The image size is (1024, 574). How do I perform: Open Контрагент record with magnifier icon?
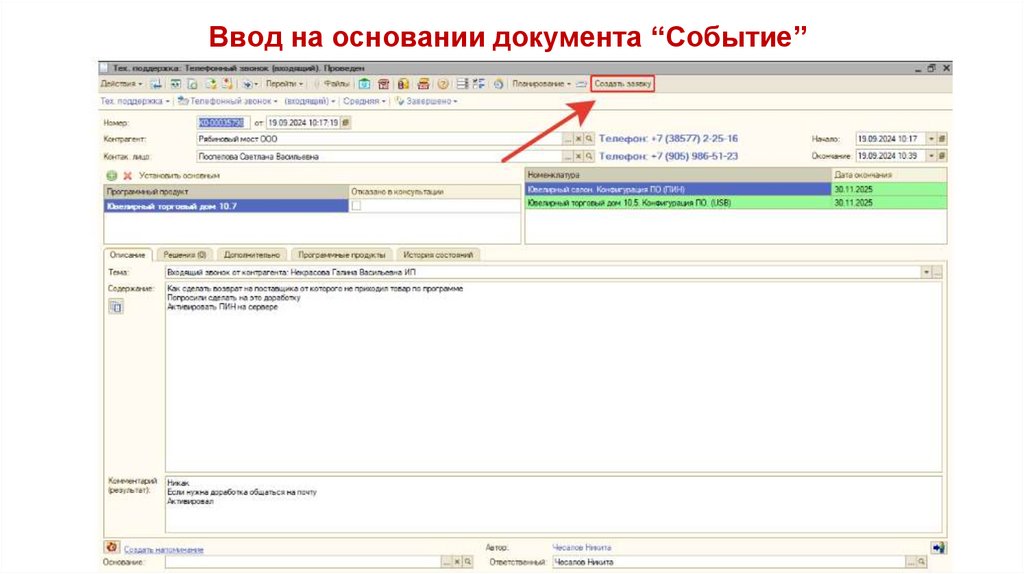point(589,139)
